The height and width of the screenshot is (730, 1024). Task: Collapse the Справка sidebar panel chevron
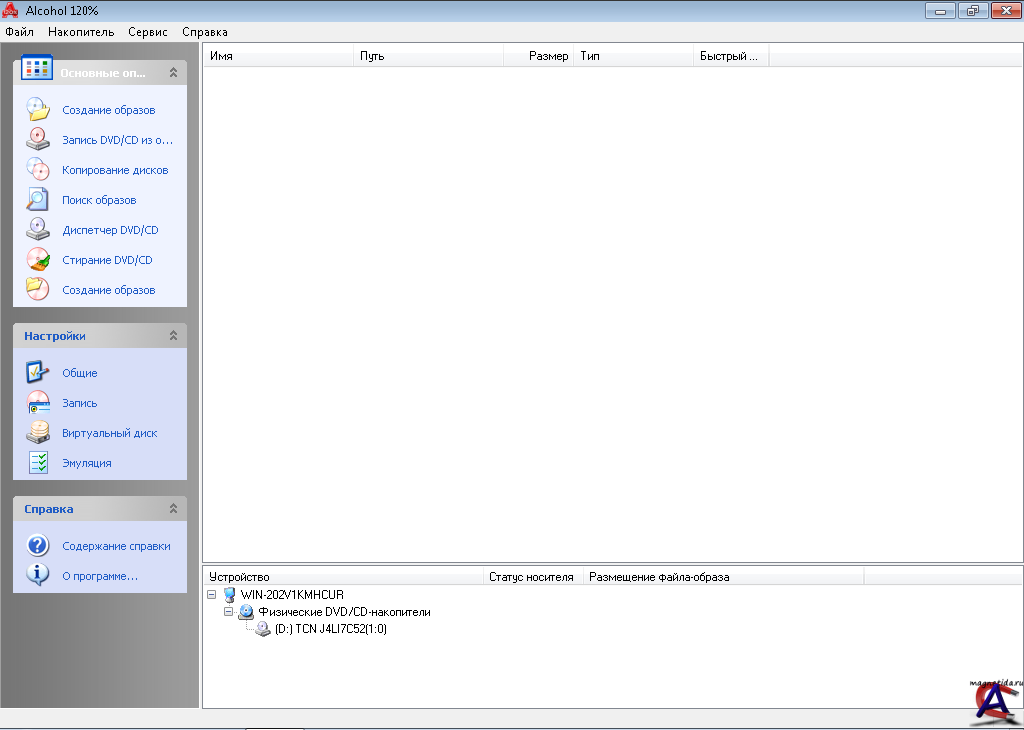tap(173, 509)
